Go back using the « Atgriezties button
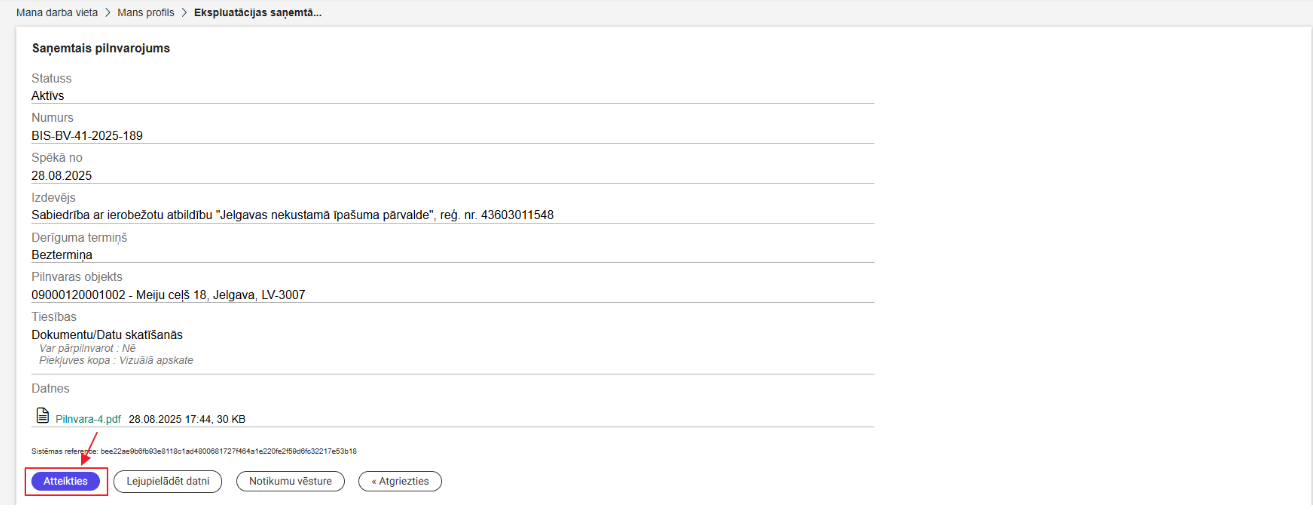The height and width of the screenshot is (523, 1313). point(400,481)
